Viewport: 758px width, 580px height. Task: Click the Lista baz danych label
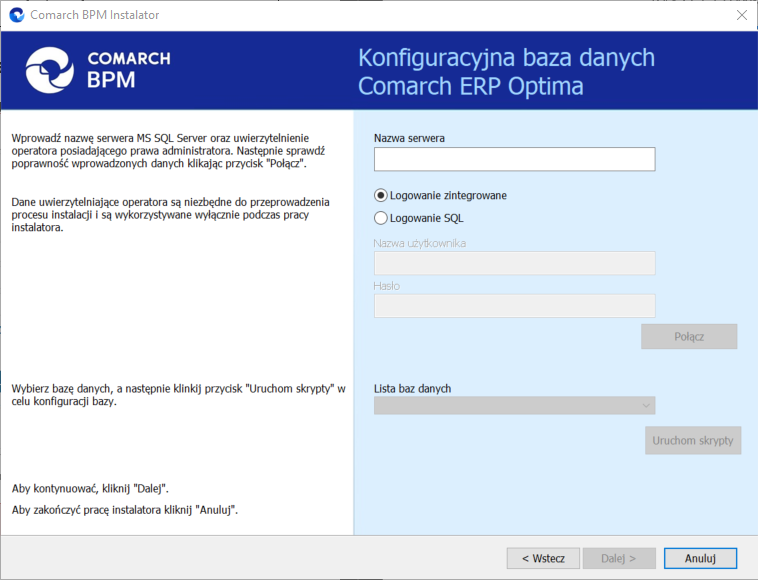[412, 389]
